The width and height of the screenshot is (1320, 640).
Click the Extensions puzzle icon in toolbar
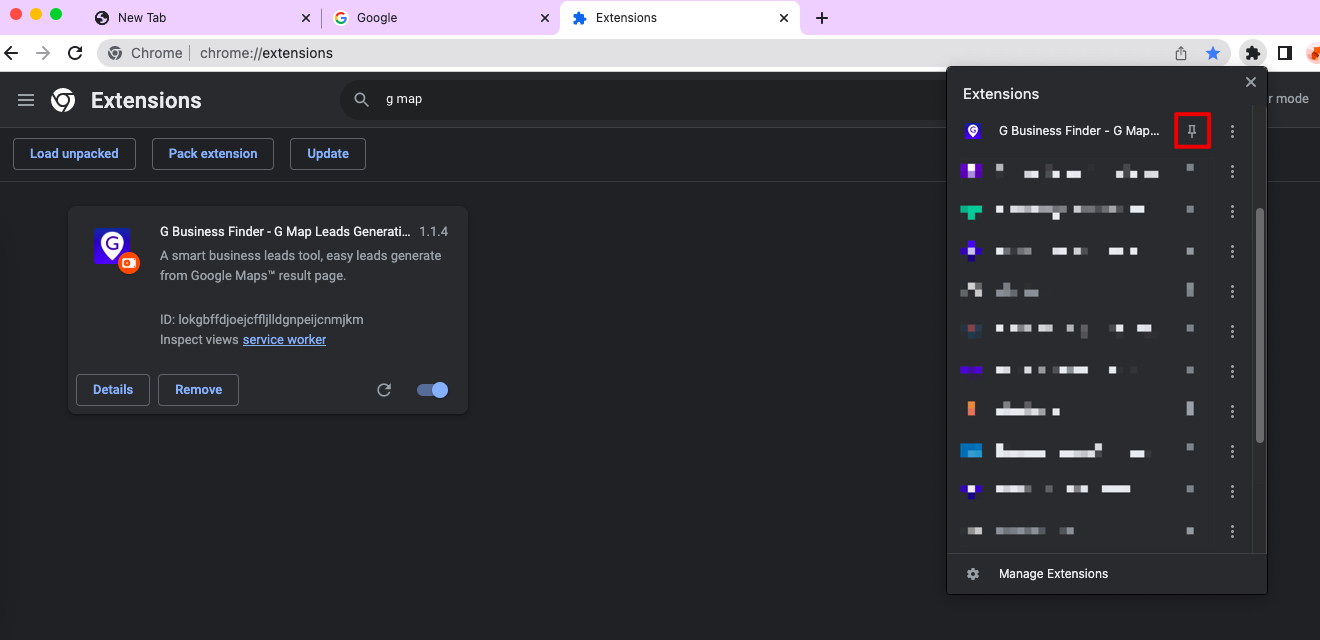pyautogui.click(x=1252, y=52)
